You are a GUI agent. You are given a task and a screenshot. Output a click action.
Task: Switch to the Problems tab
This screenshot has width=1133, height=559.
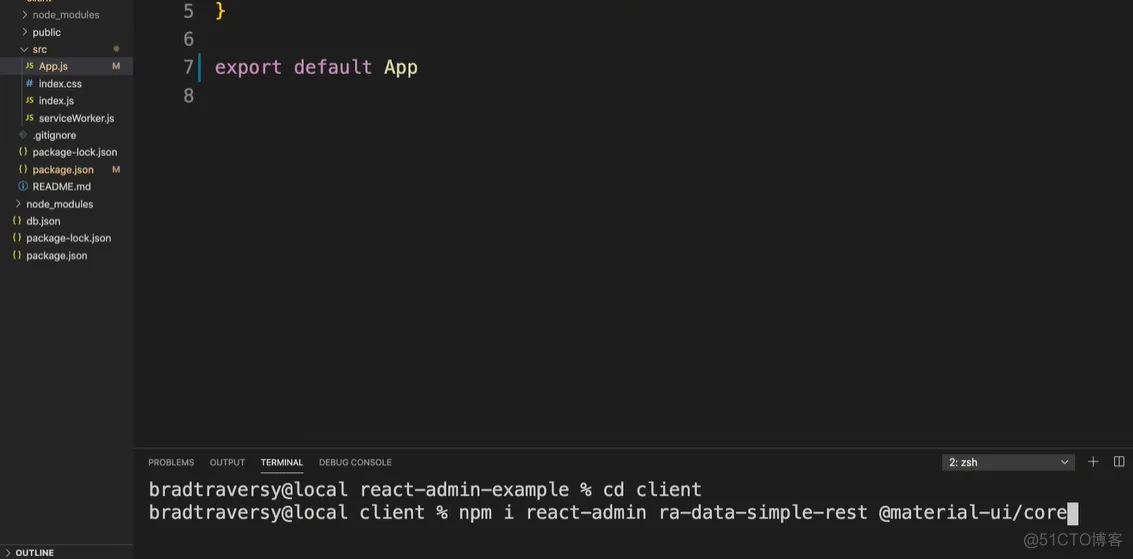pyautogui.click(x=171, y=462)
